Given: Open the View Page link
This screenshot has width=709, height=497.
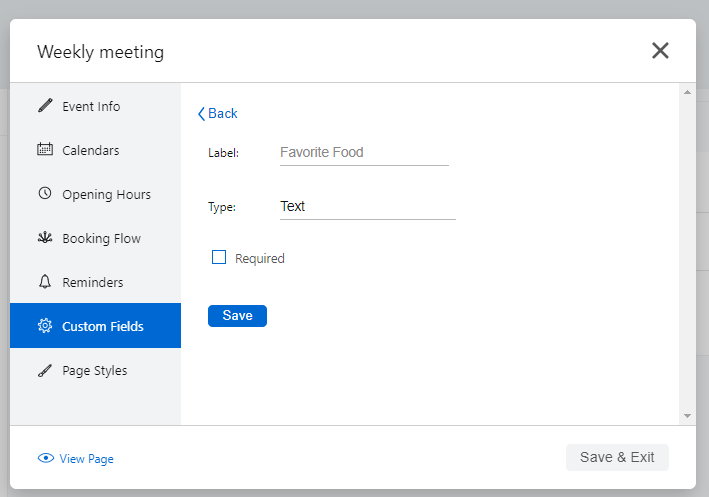Looking at the screenshot, I should [x=86, y=459].
